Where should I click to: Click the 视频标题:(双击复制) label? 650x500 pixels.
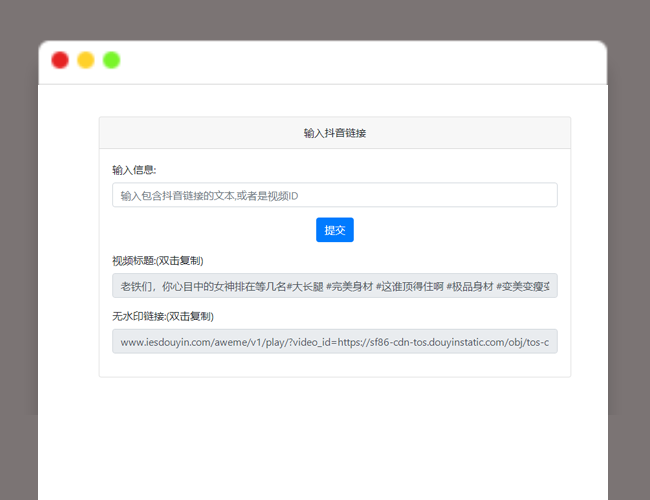point(158,261)
